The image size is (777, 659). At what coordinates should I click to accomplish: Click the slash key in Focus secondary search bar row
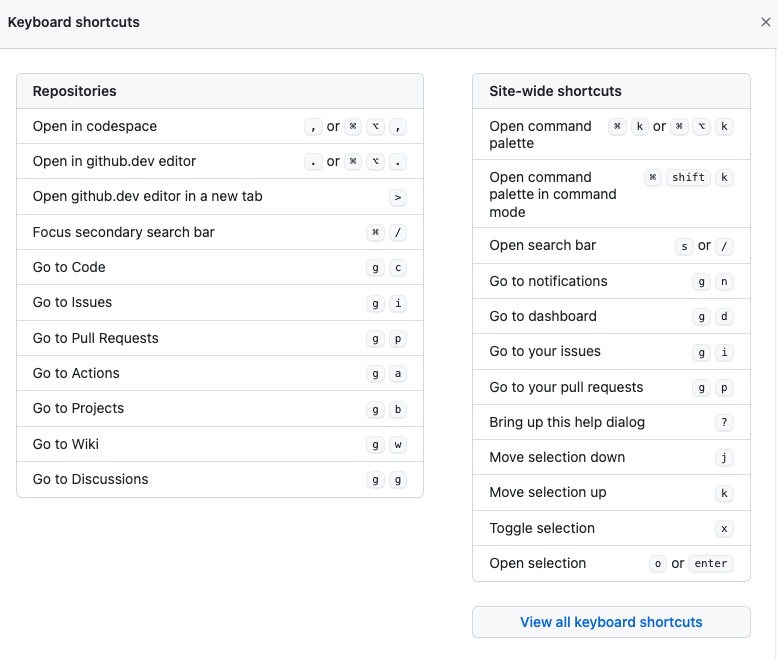[x=398, y=233]
